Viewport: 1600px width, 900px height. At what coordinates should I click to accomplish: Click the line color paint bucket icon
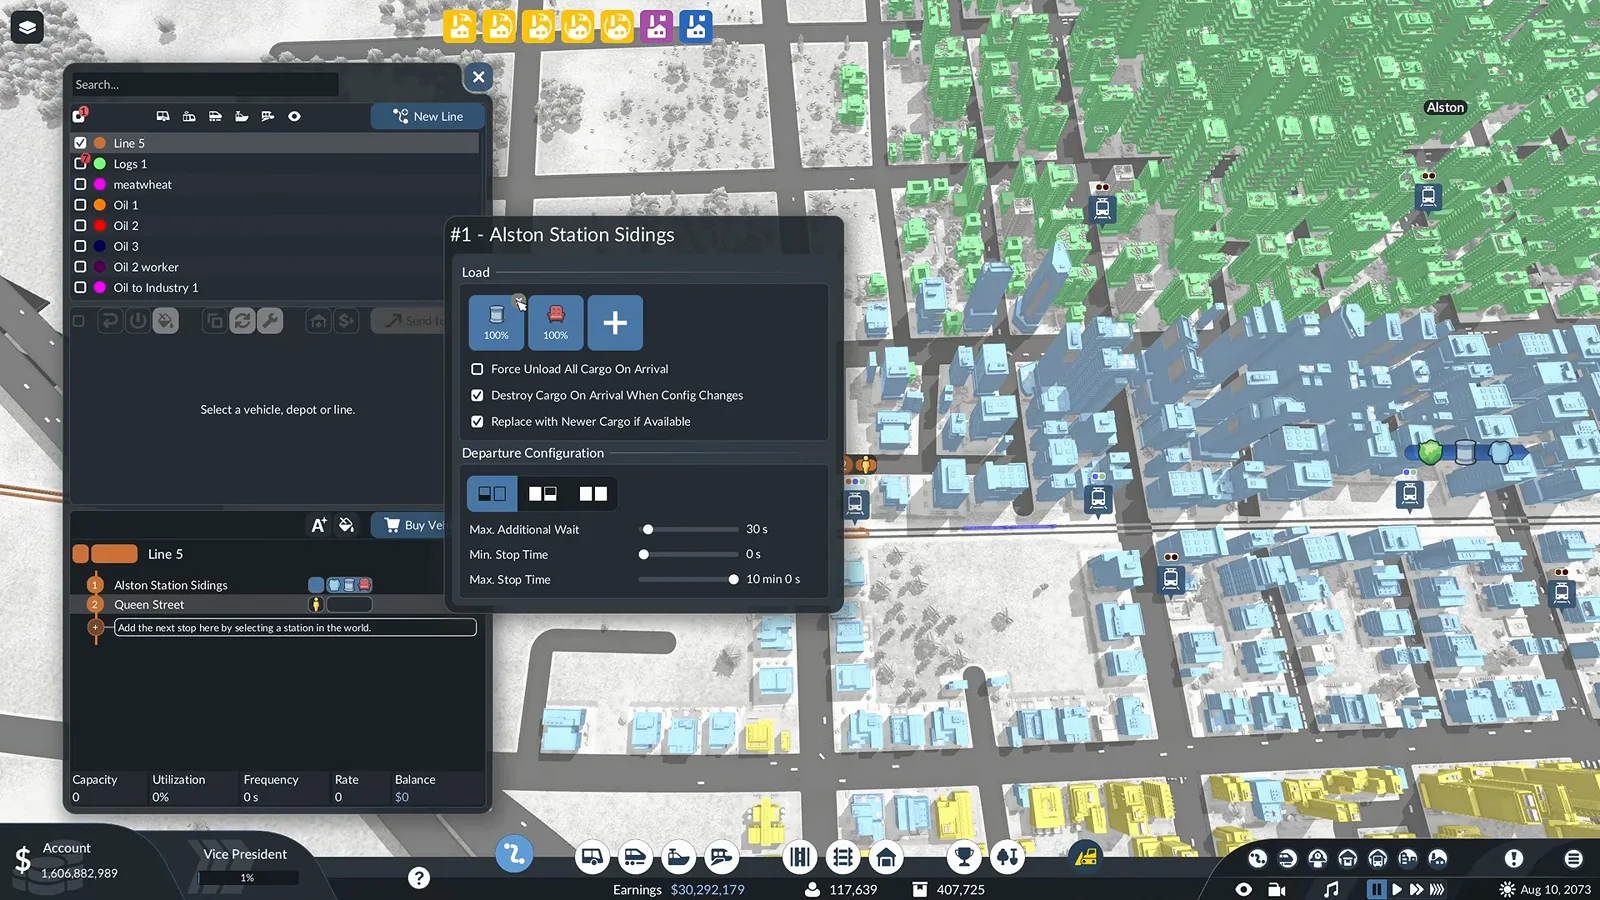pyautogui.click(x=346, y=525)
